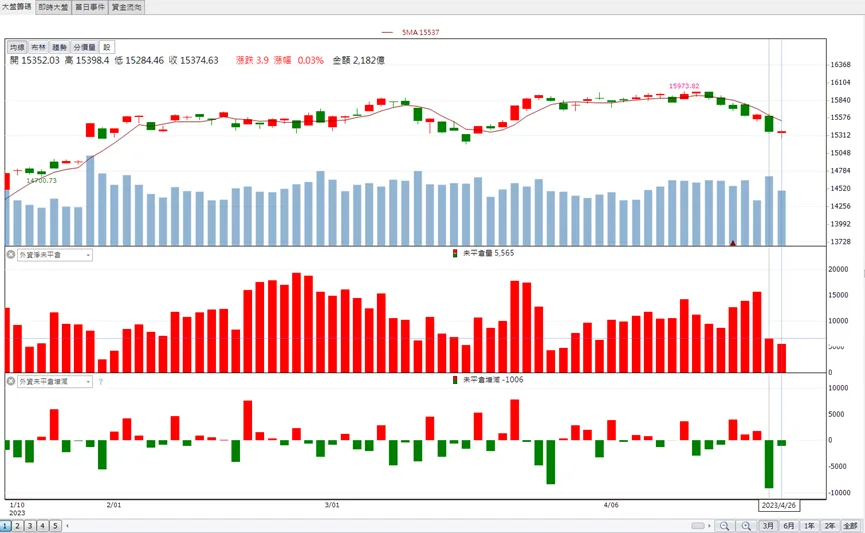This screenshot has width=865, height=533.
Task: Toggle the 布林 Bollinger overlay
Action: click(x=38, y=47)
